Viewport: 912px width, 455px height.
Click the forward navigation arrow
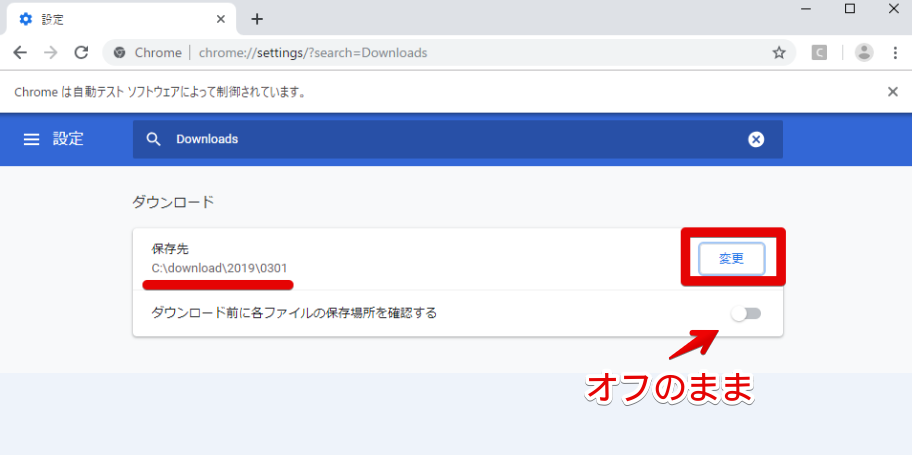[51, 53]
